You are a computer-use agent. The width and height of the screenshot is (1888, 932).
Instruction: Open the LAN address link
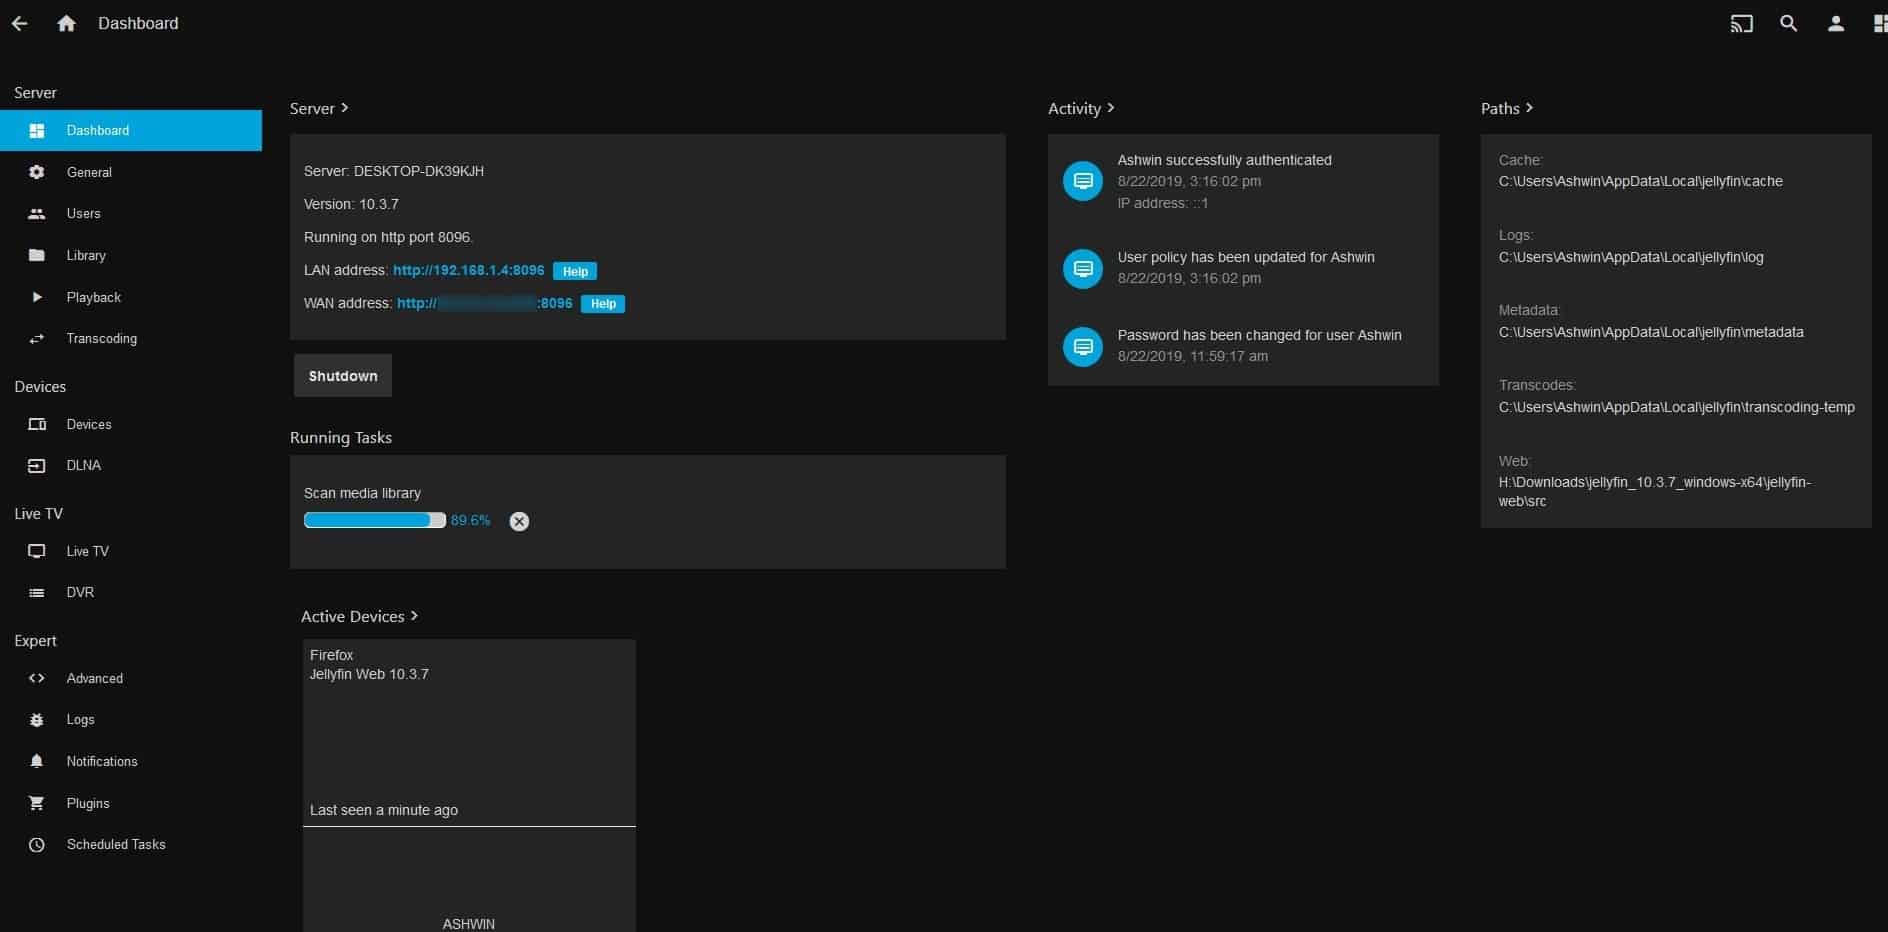click(469, 270)
